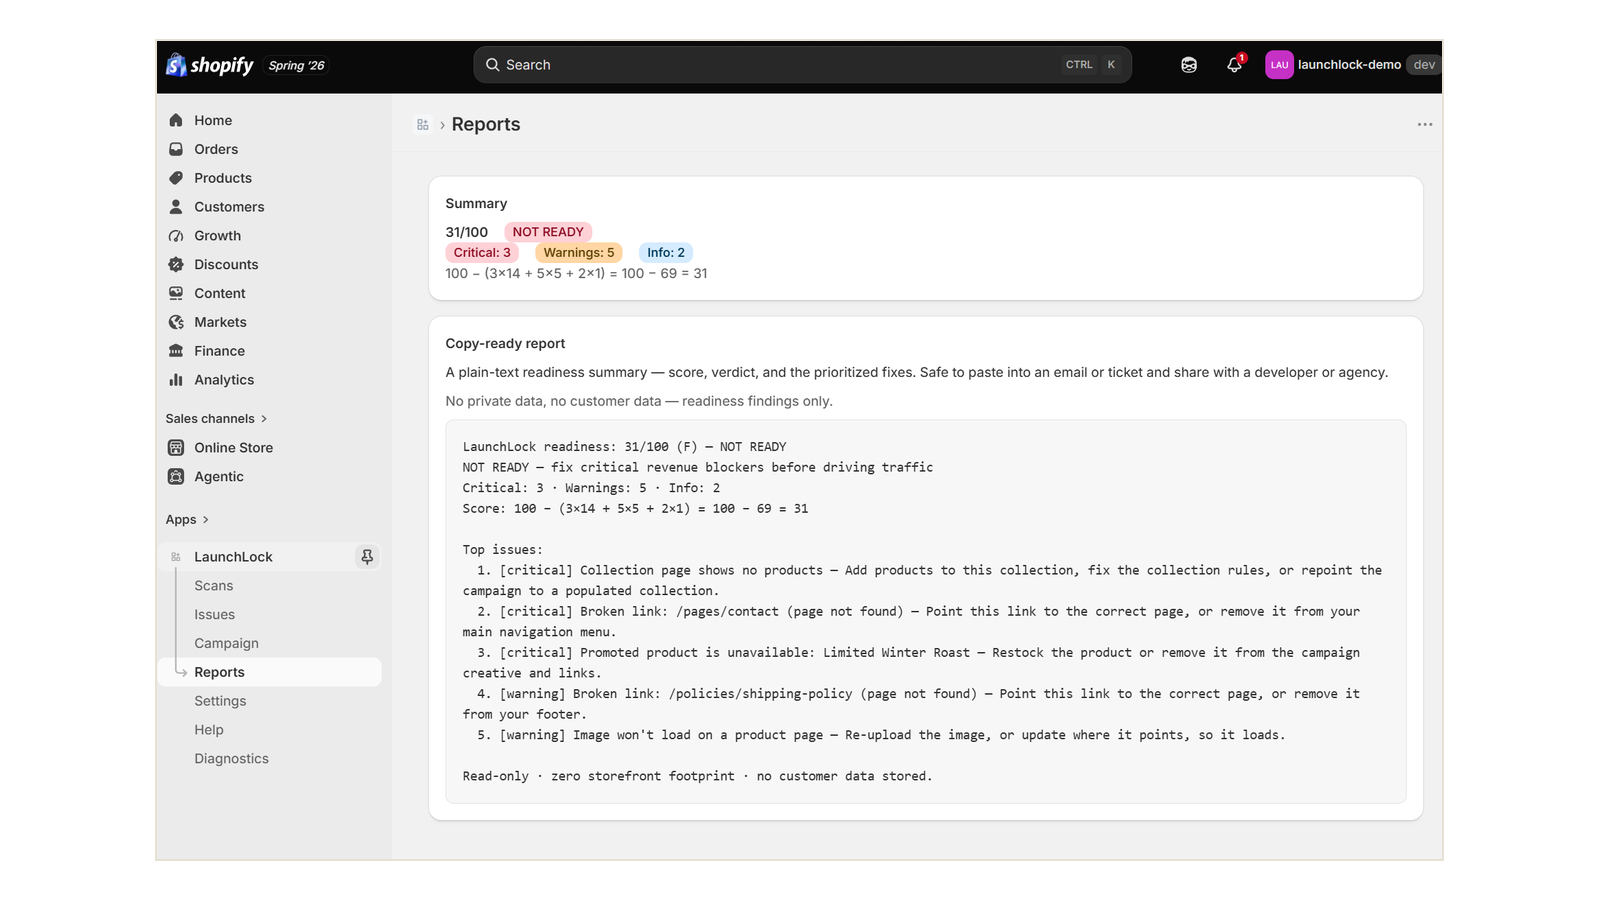The height and width of the screenshot is (900, 1600).
Task: Click the NOT READY status badge
Action: pos(548,232)
